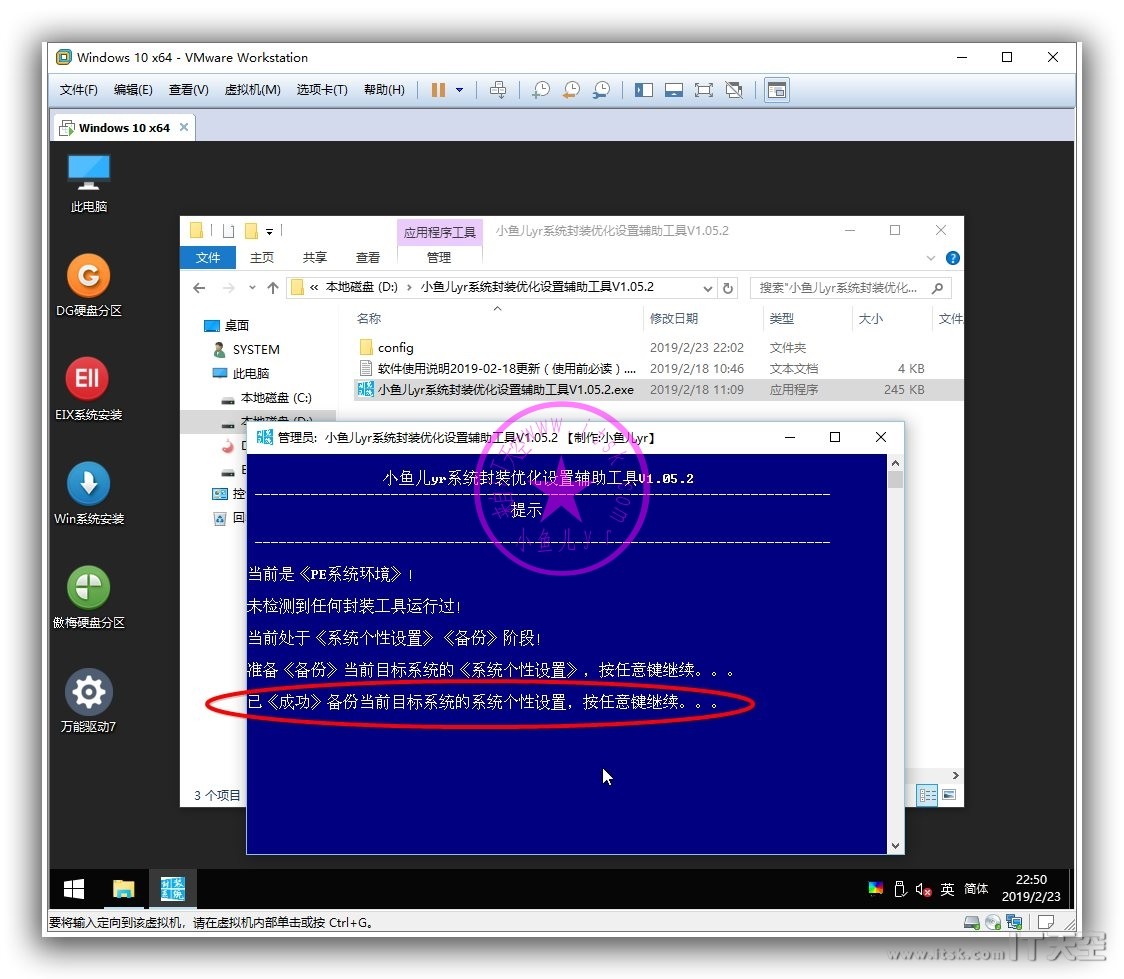This screenshot has width=1124, height=979.
Task: Click the taskbar clock 22:50
Action: point(1031,888)
